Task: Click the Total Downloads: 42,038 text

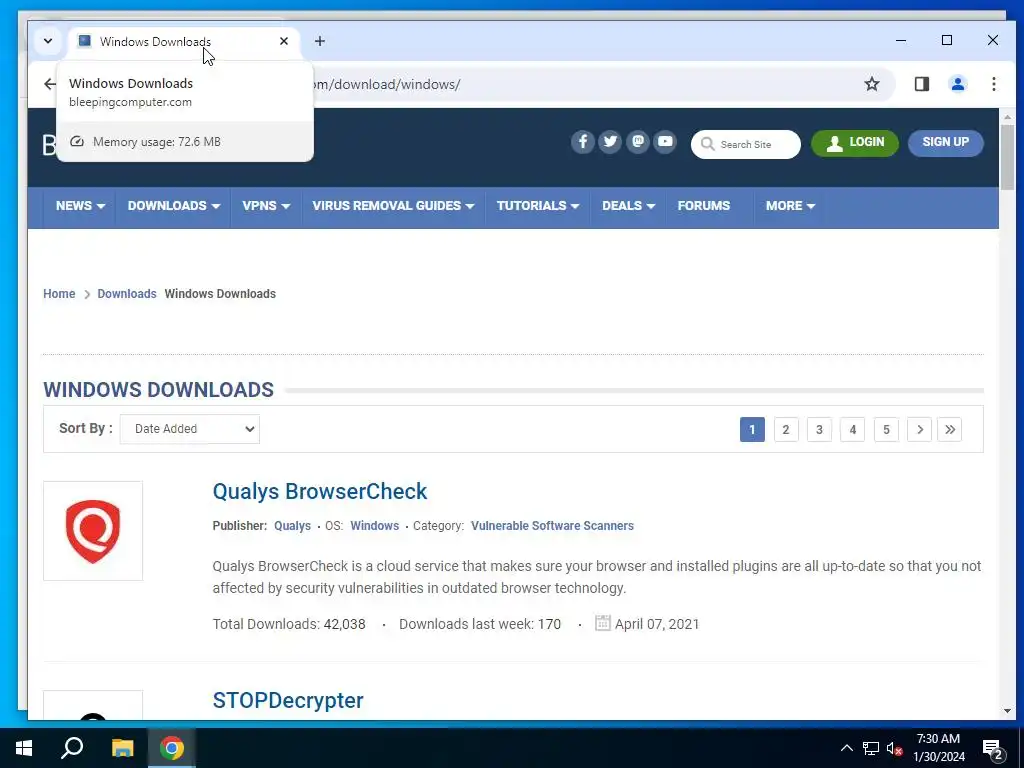Action: tap(289, 624)
